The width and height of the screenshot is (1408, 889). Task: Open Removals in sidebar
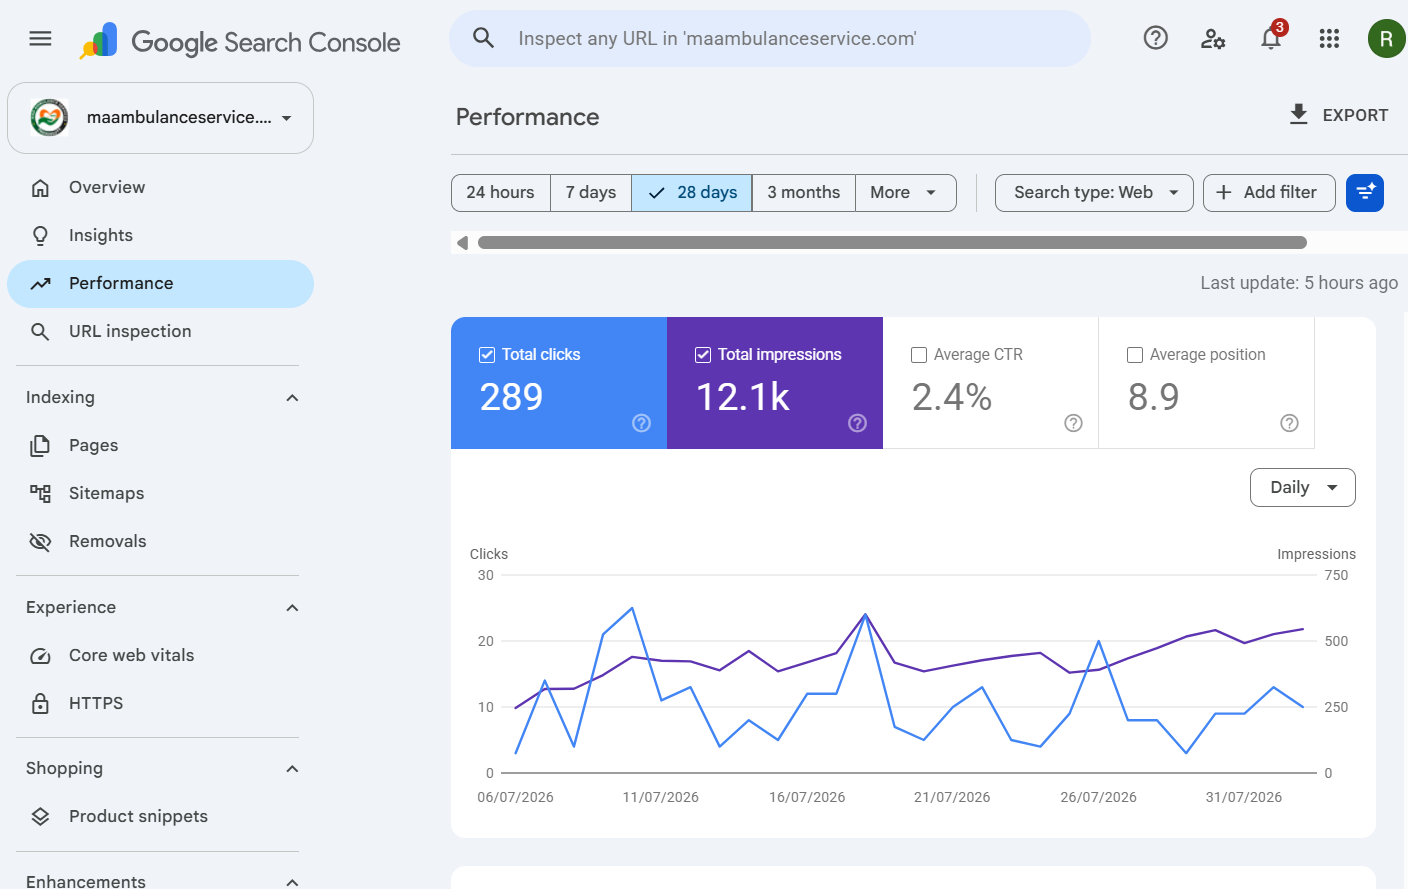click(160, 541)
